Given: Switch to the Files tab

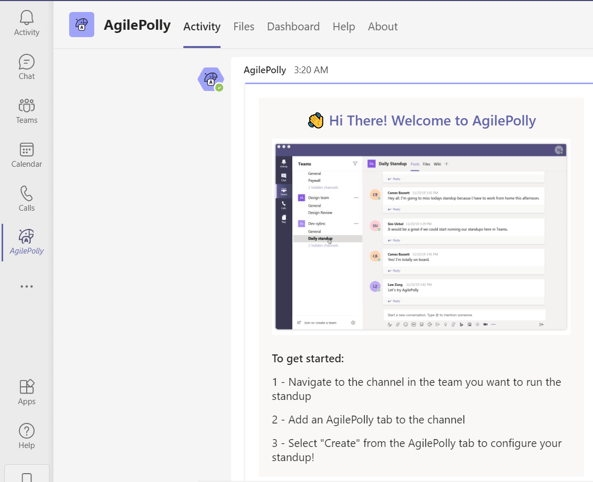Looking at the screenshot, I should [244, 26].
